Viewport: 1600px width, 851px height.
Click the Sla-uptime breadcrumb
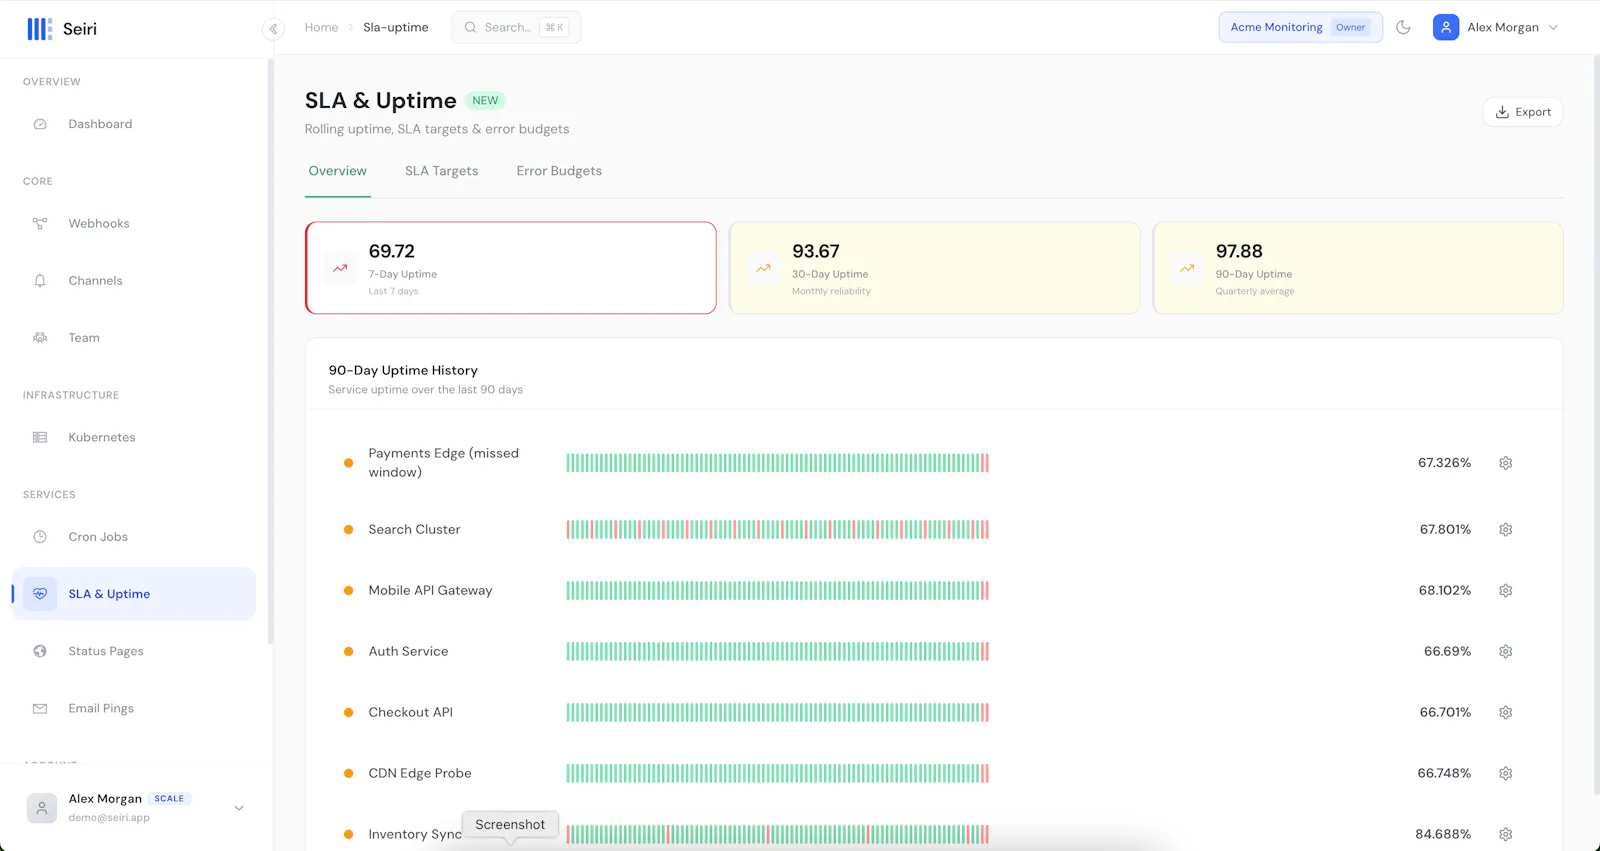tap(395, 28)
